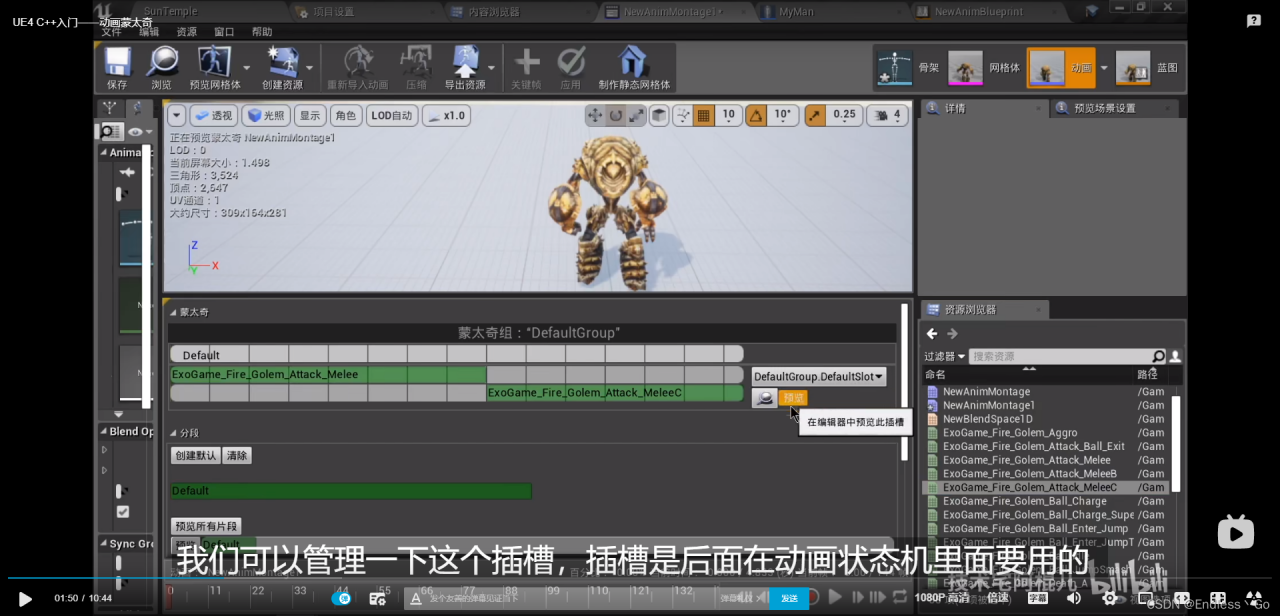Collapse the 蒙太奇 montage section
This screenshot has height=616, width=1280.
[173, 313]
